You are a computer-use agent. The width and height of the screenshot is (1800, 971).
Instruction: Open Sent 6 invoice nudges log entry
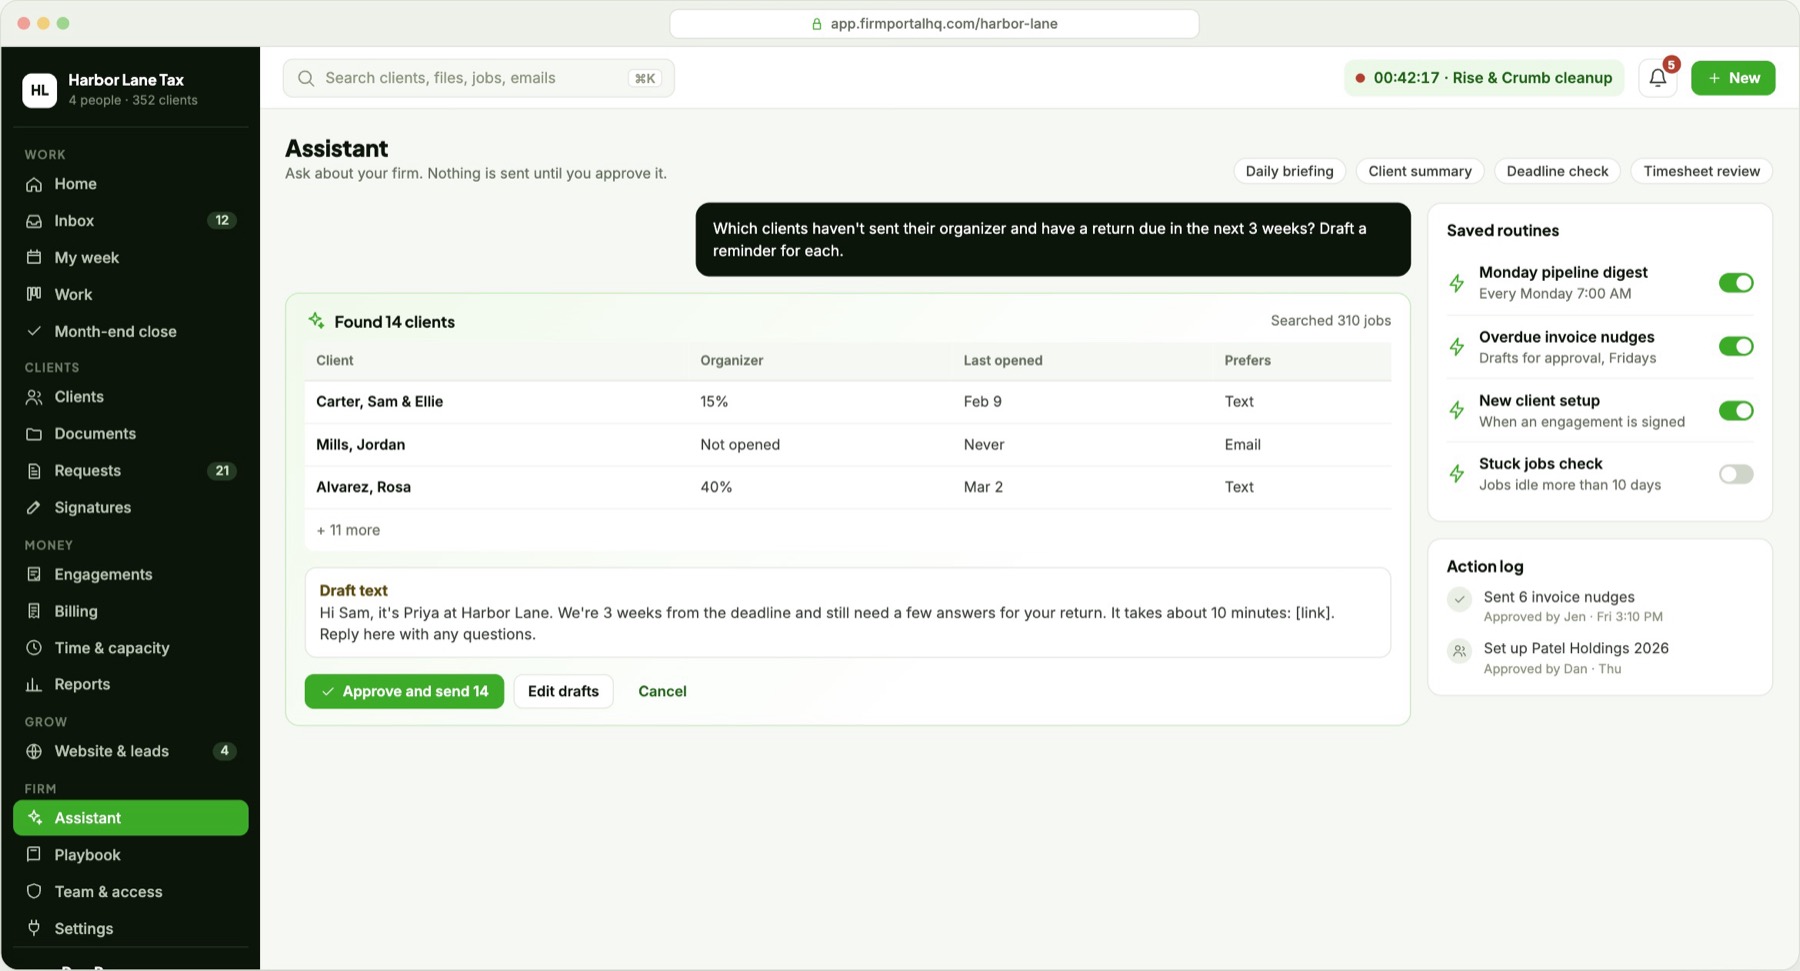tap(1600, 606)
